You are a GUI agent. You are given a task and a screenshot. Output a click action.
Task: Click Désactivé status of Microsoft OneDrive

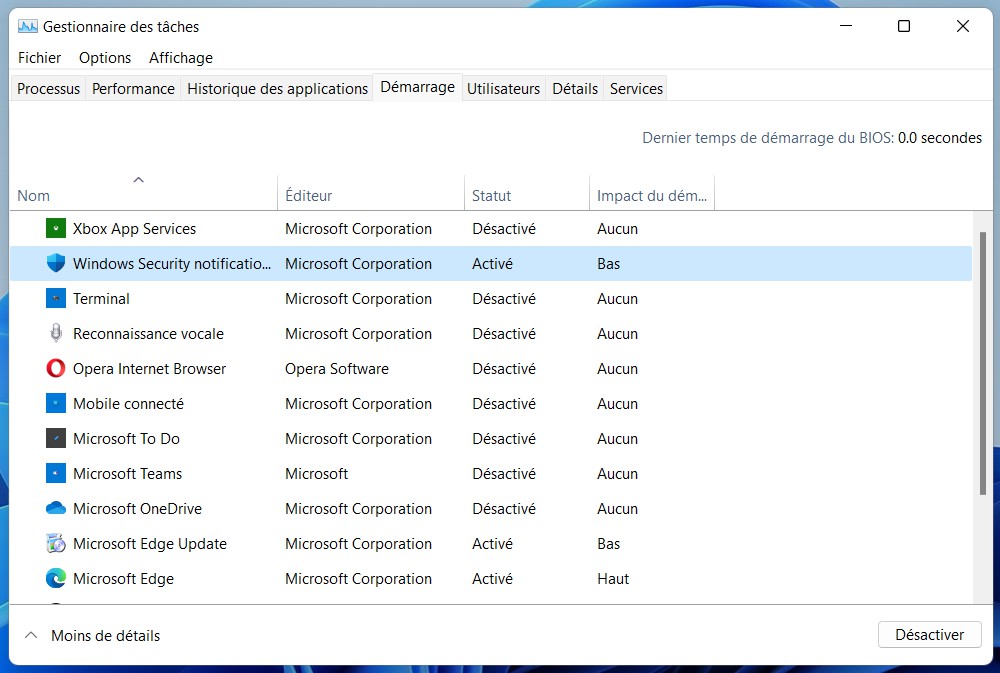(504, 509)
